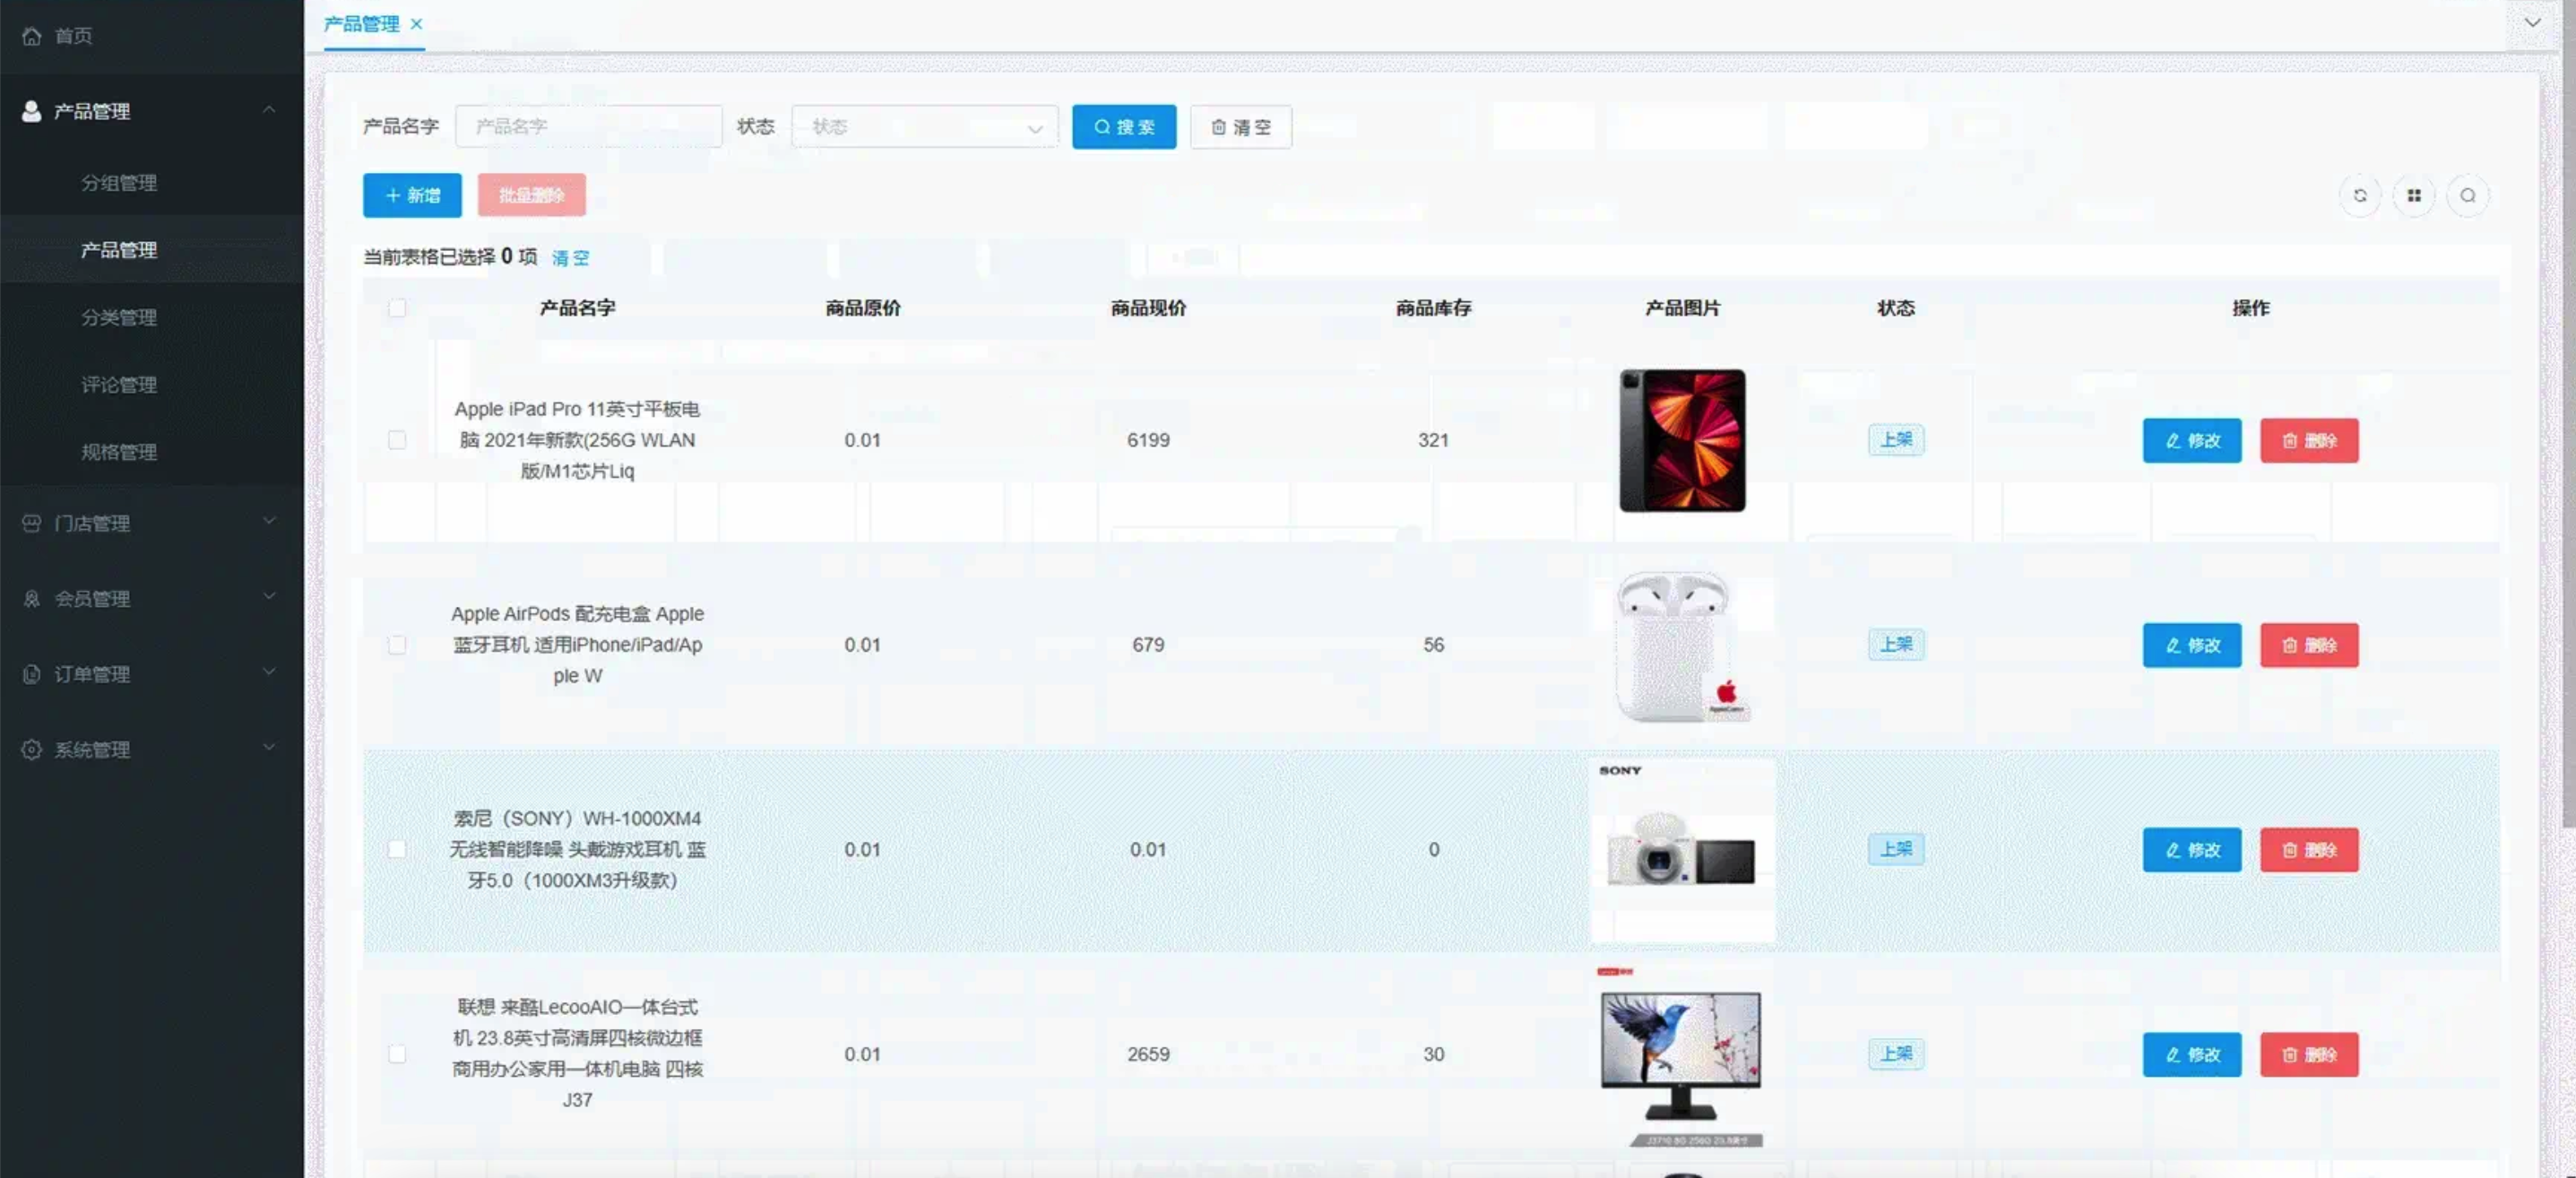Delete the Apple AirPods row
This screenshot has height=1178, width=2576.
tap(2309, 646)
